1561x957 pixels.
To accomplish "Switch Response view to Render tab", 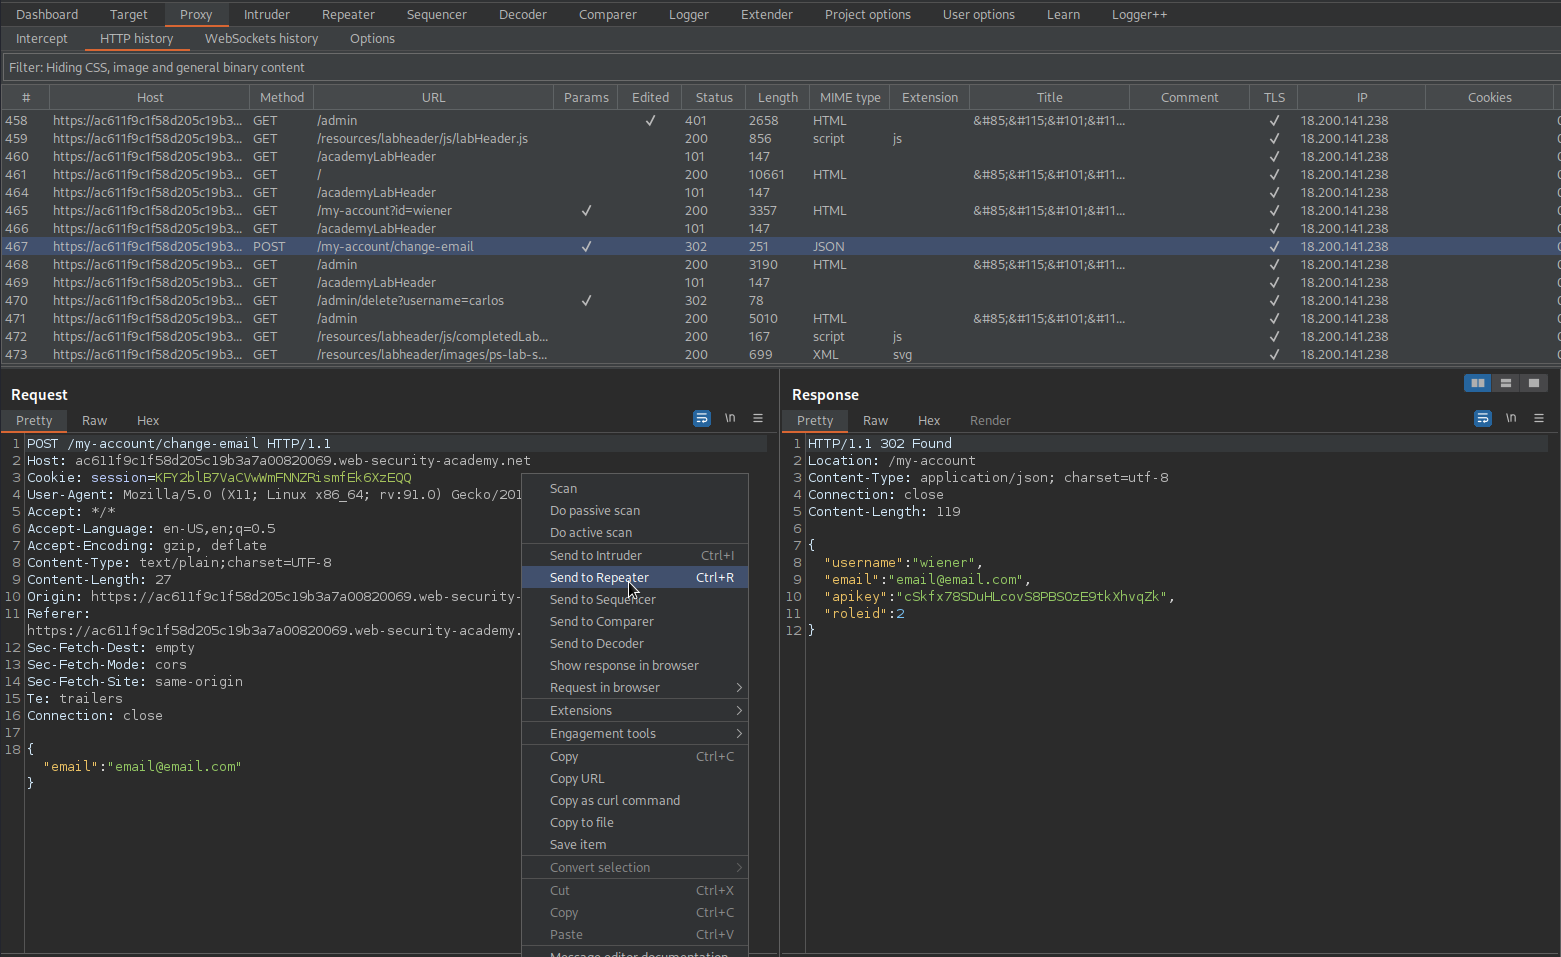I will pos(990,420).
